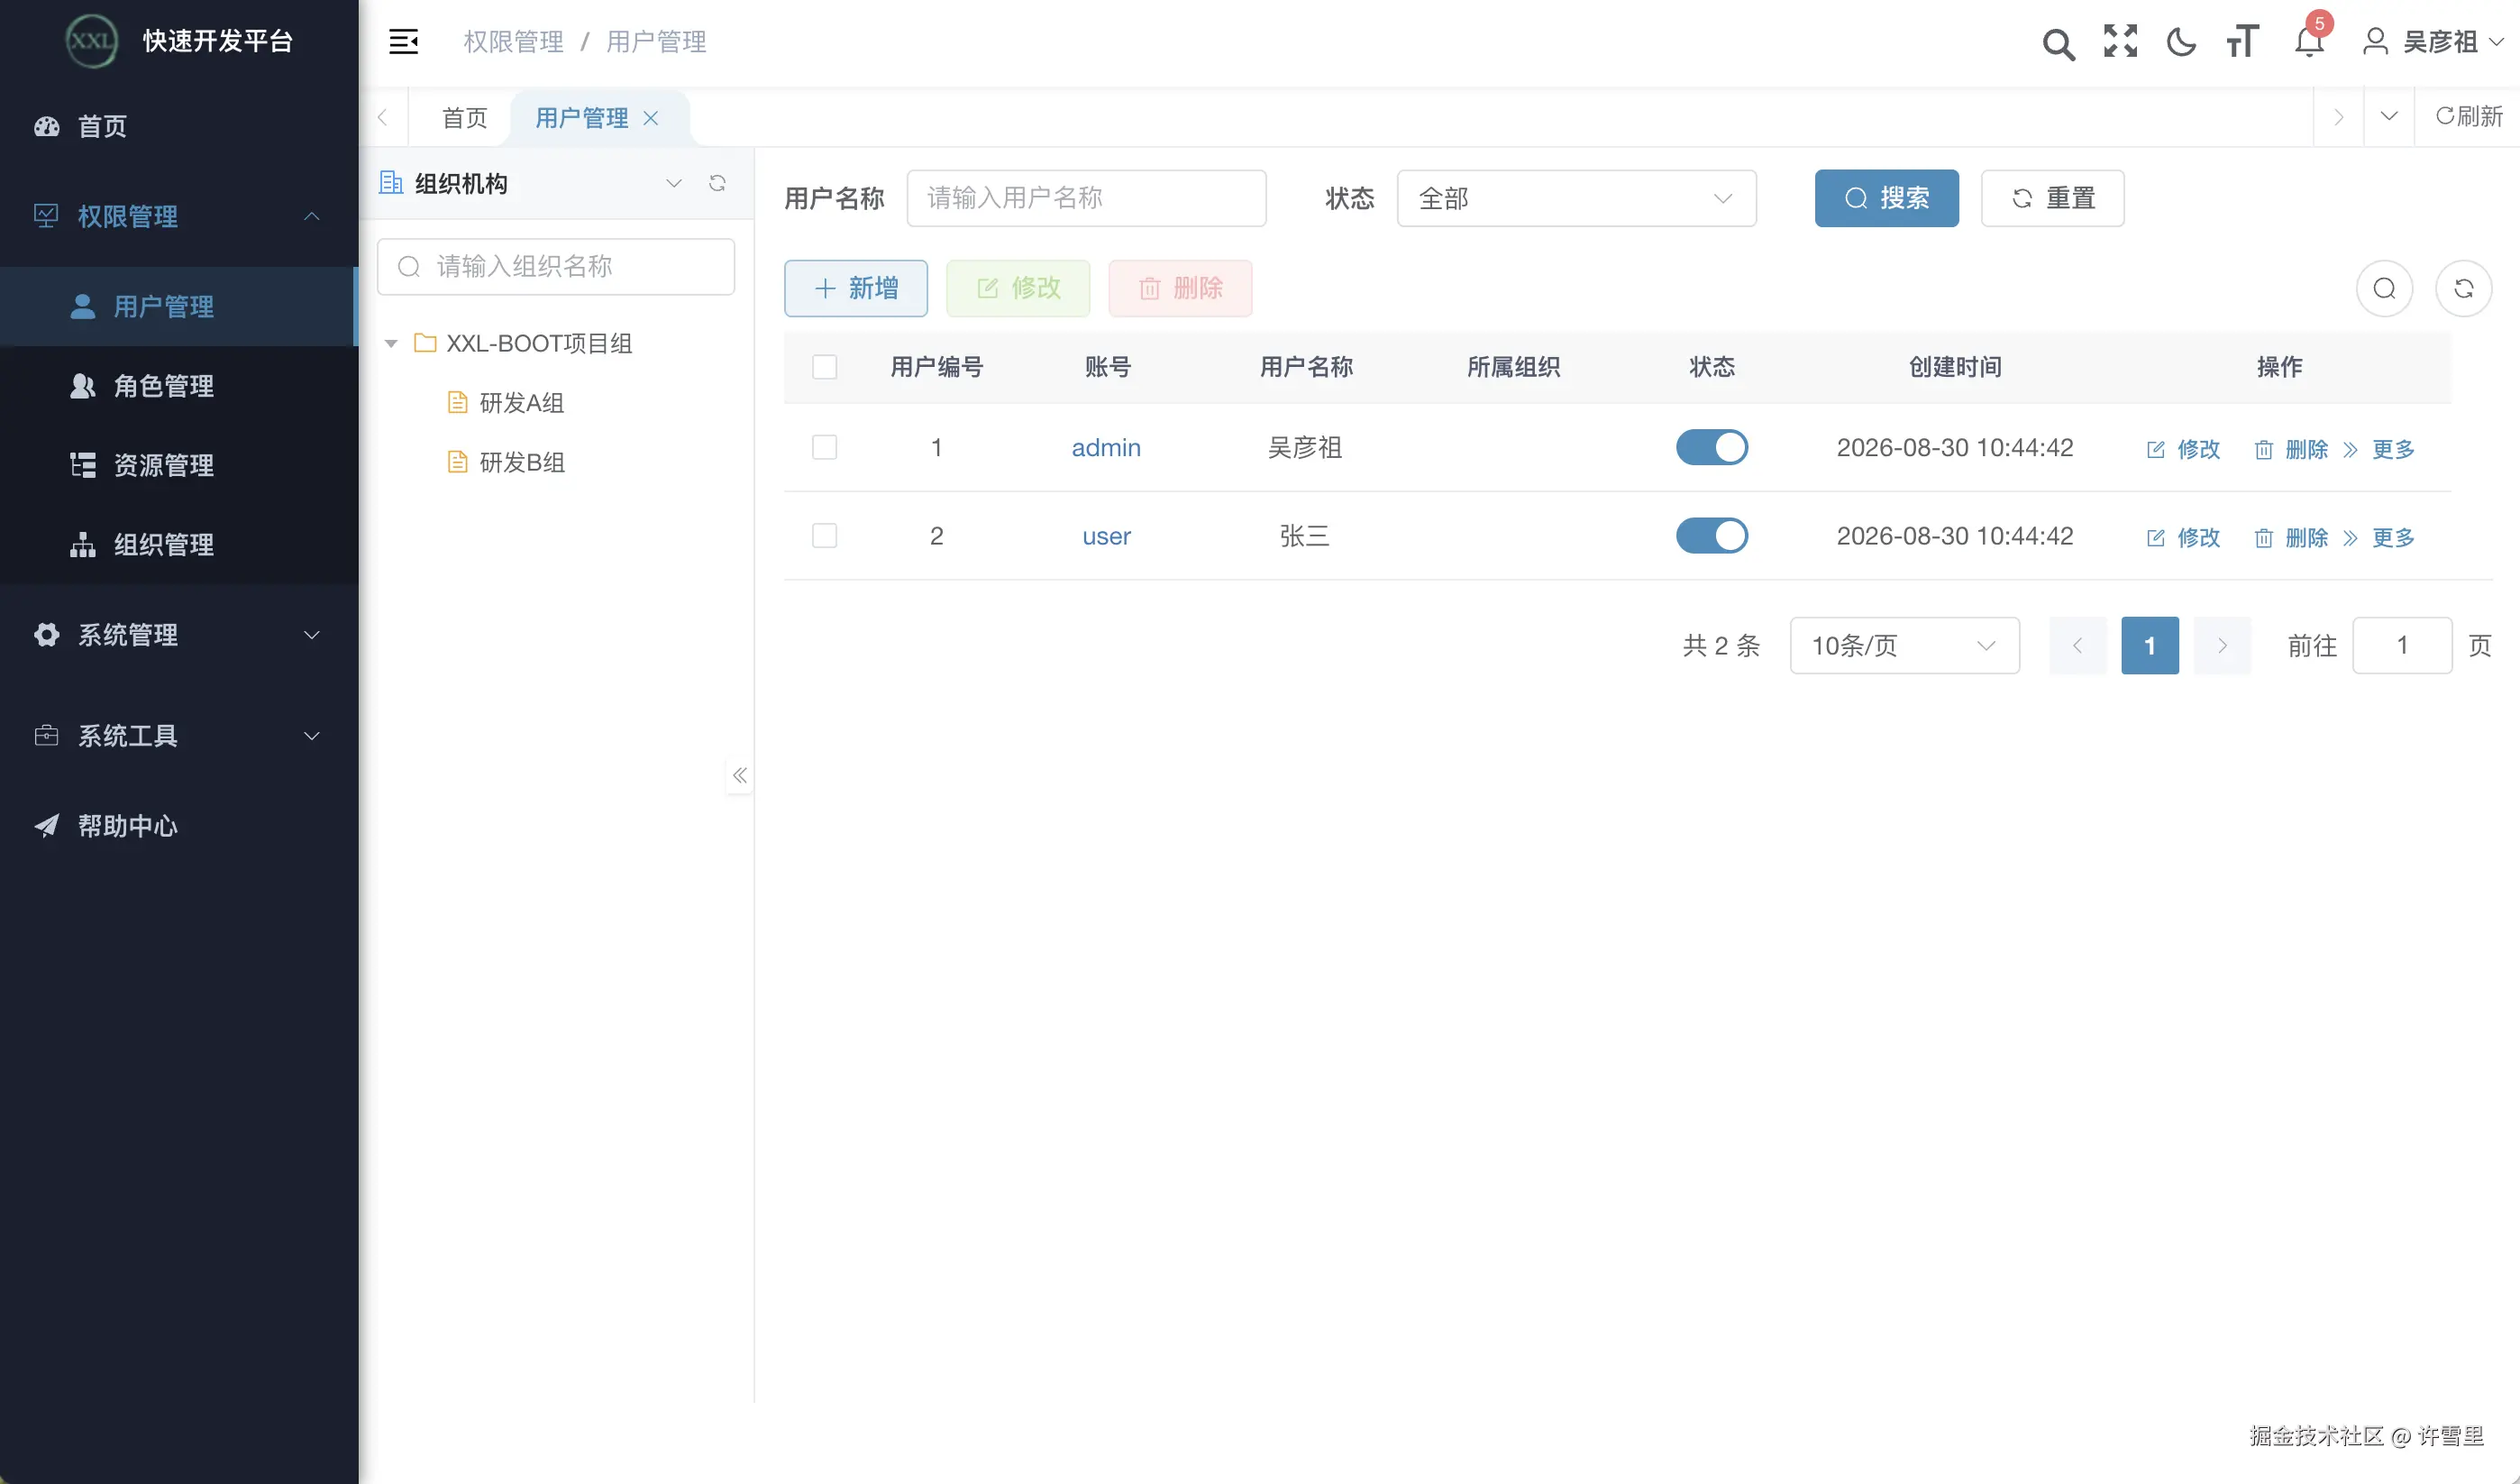Open 更多 in the user row
The width and height of the screenshot is (2520, 1484).
pos(2379,538)
